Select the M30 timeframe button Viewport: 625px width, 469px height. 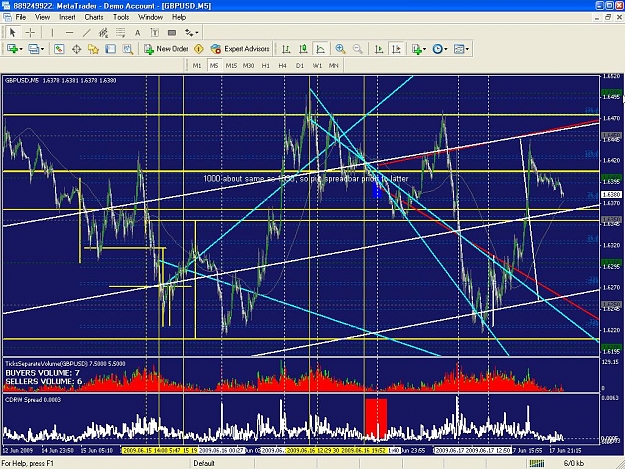click(248, 66)
